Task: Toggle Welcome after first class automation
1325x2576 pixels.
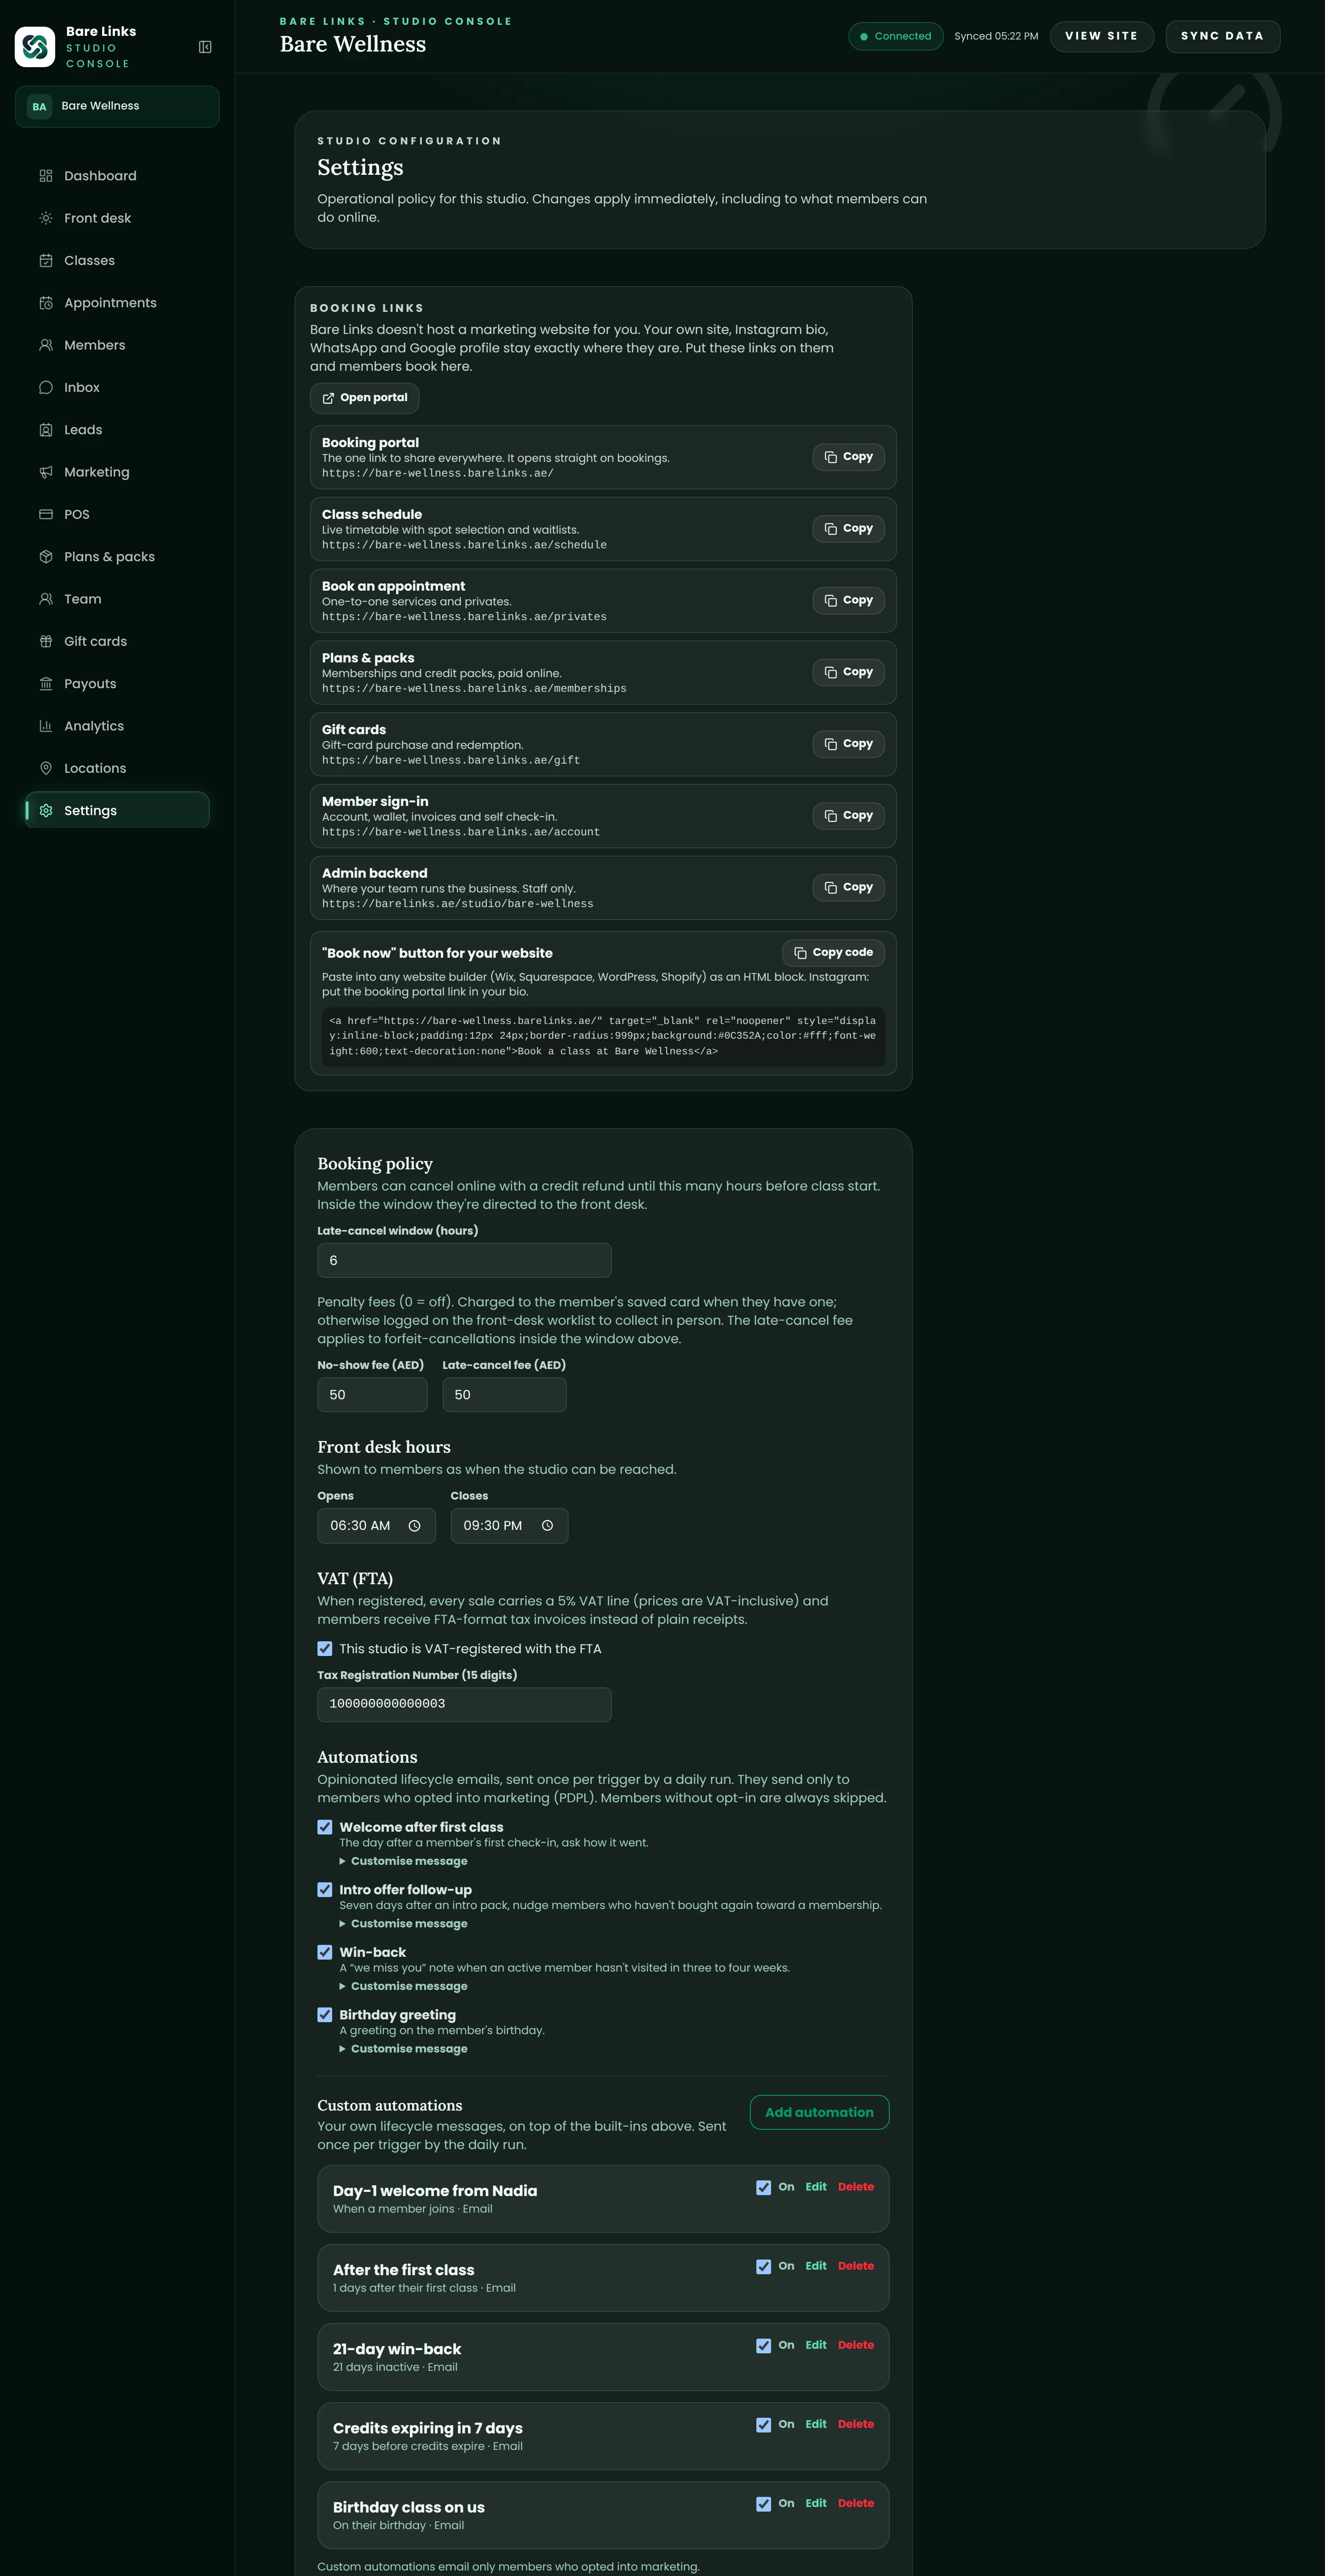Action: pyautogui.click(x=325, y=1827)
